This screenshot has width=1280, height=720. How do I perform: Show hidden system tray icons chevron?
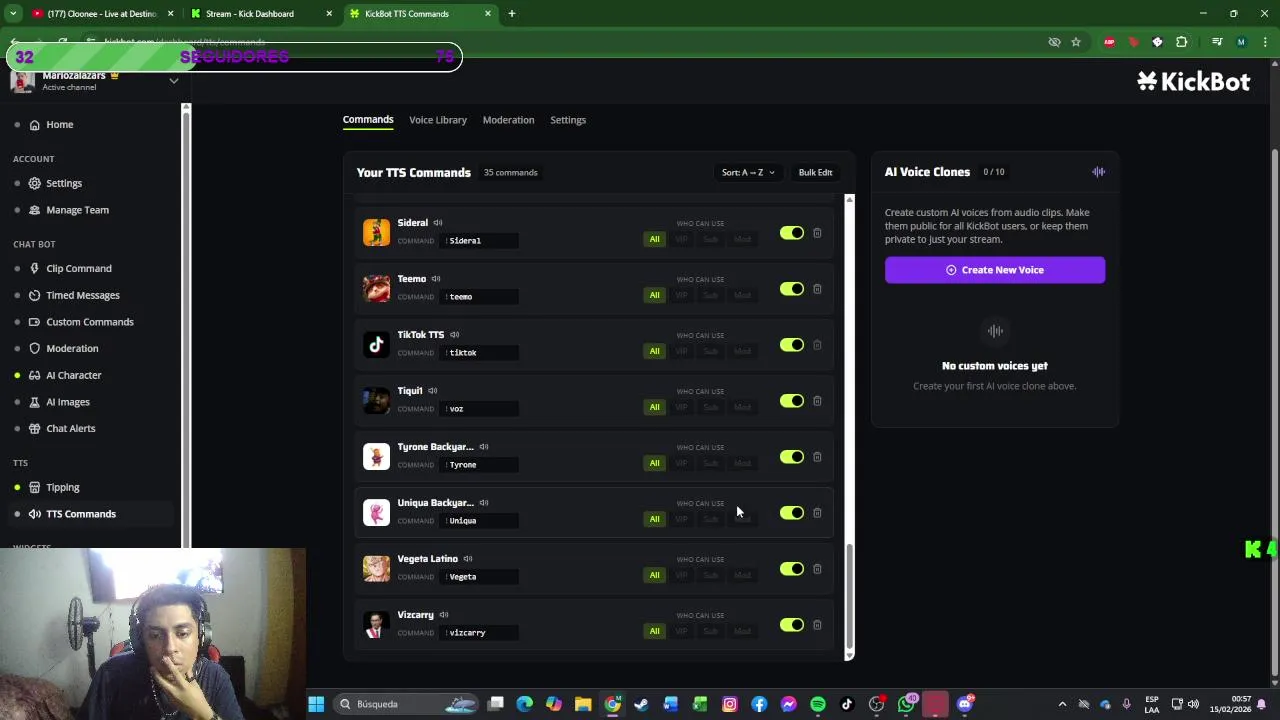tap(1062, 704)
